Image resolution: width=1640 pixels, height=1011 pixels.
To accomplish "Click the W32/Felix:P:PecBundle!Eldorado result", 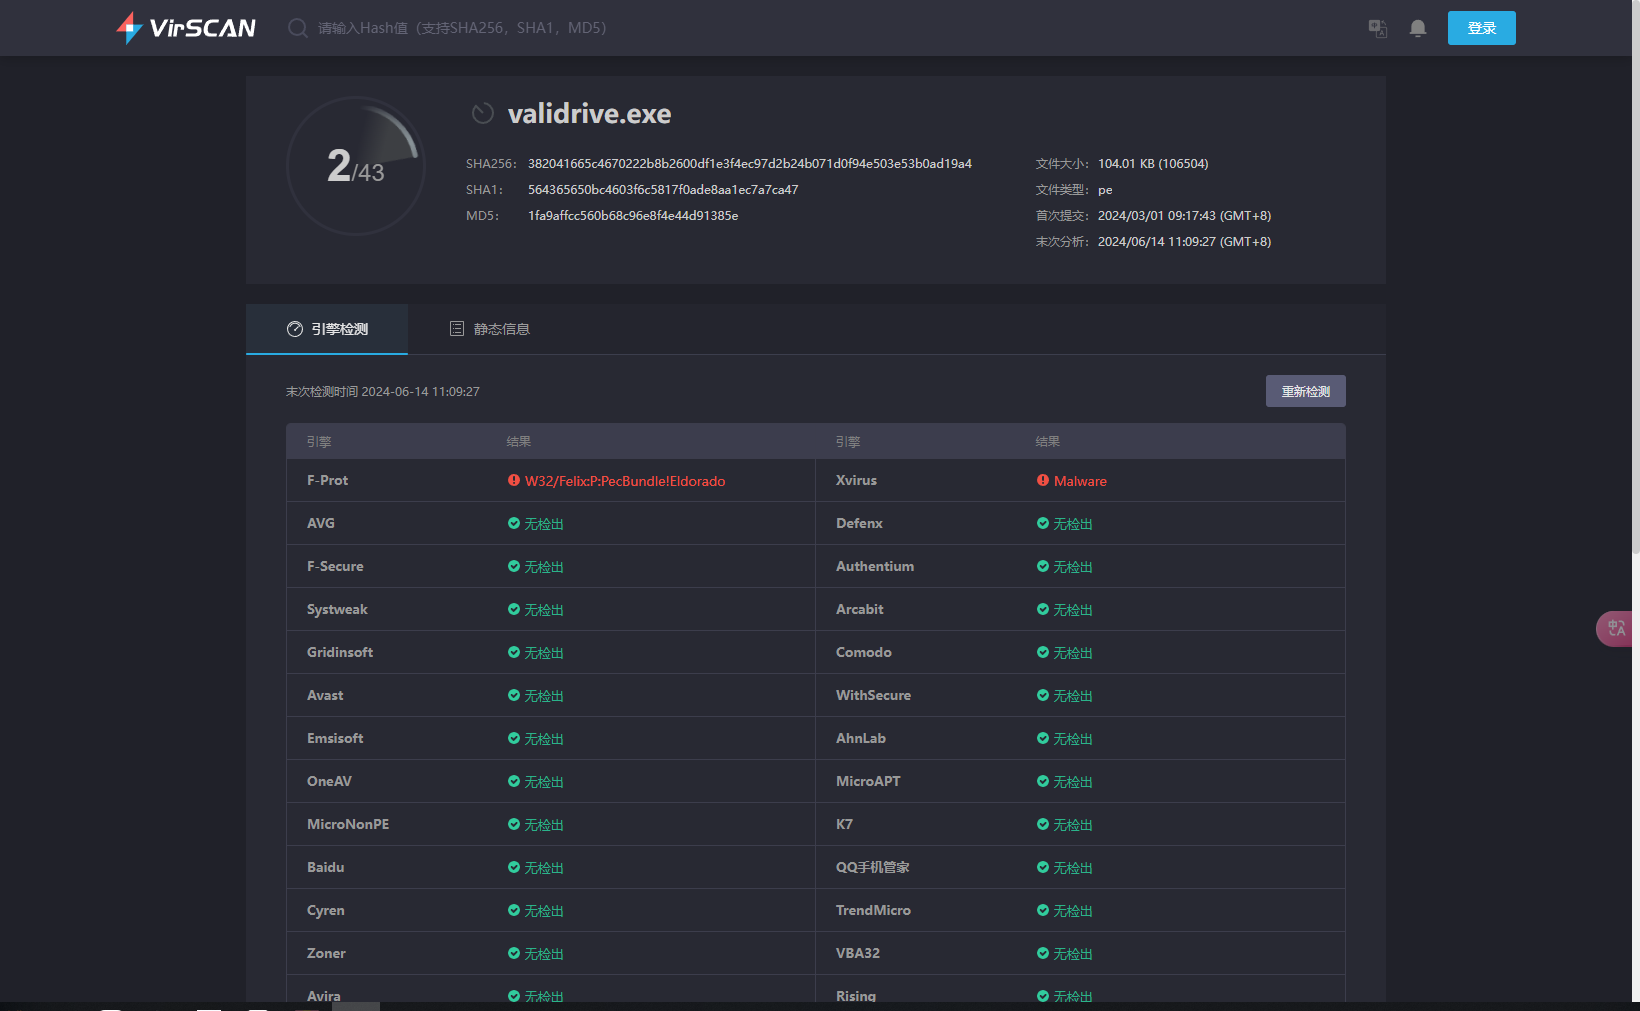I will pyautogui.click(x=625, y=481).
